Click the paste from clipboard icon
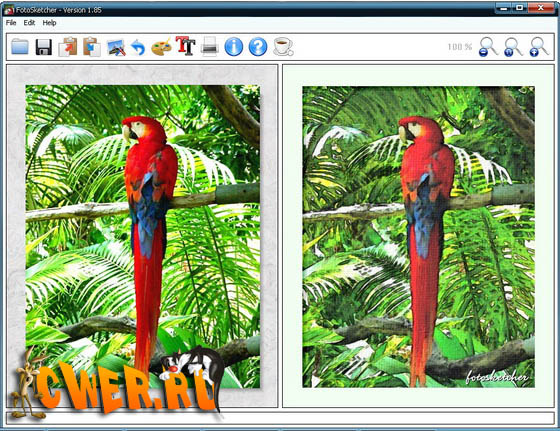560x431 pixels. pyautogui.click(x=92, y=46)
